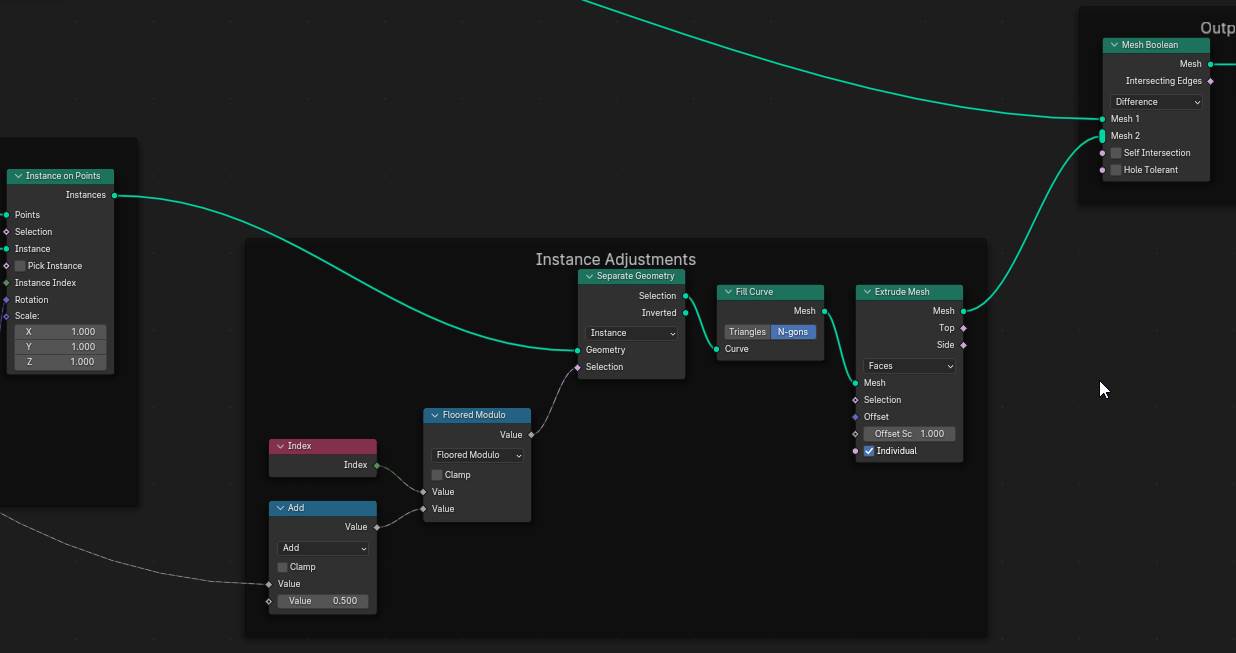The image size is (1236, 653).
Task: Collapse the Floored Modulo node
Action: [x=435, y=415]
